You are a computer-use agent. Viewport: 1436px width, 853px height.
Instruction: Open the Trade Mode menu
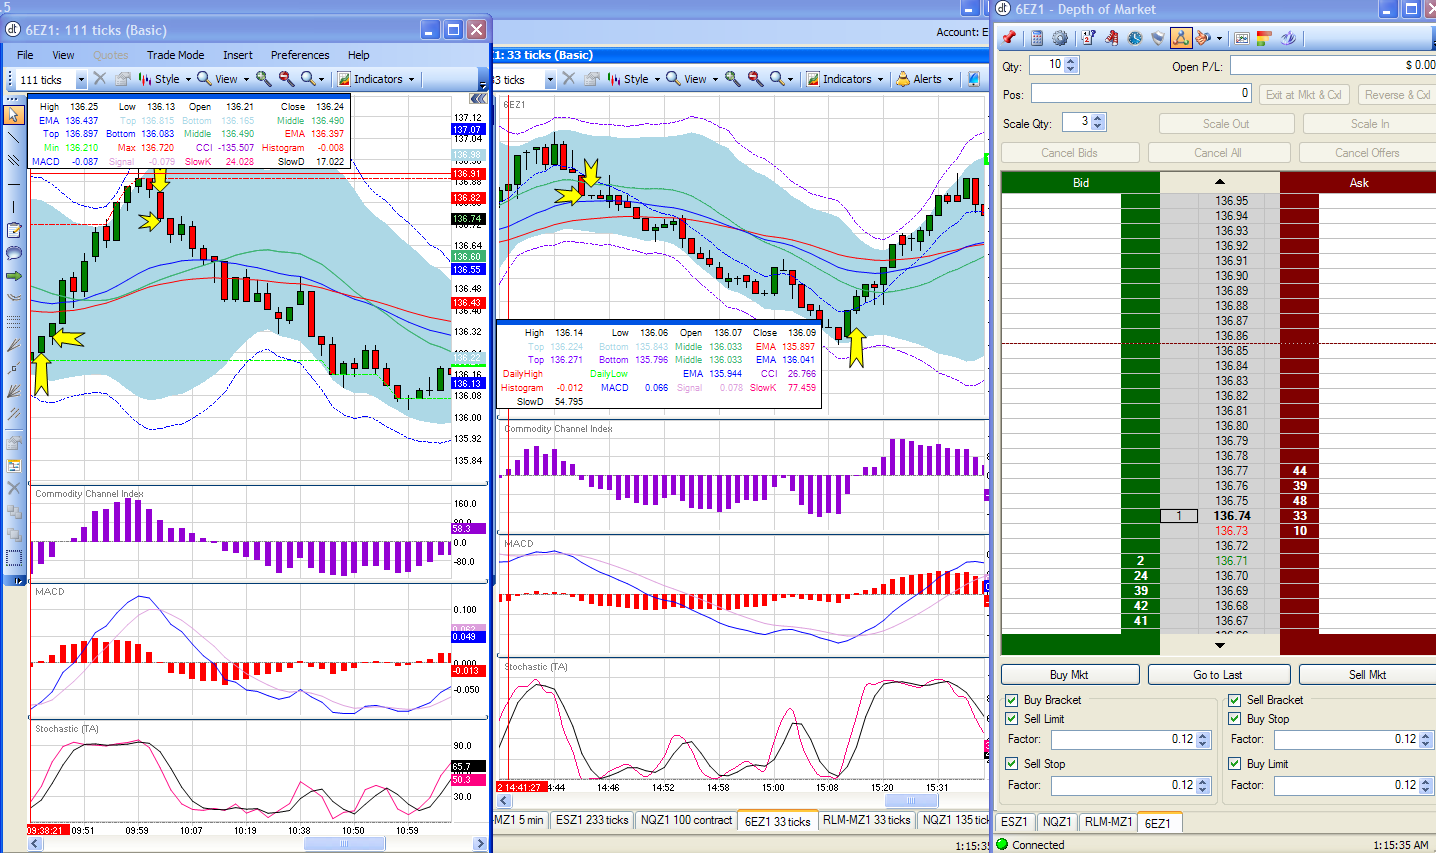pos(175,55)
